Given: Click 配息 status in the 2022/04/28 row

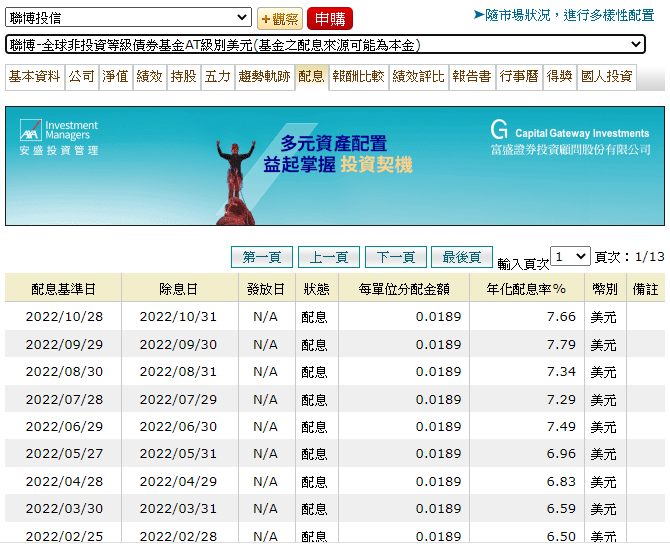Looking at the screenshot, I should point(314,482).
